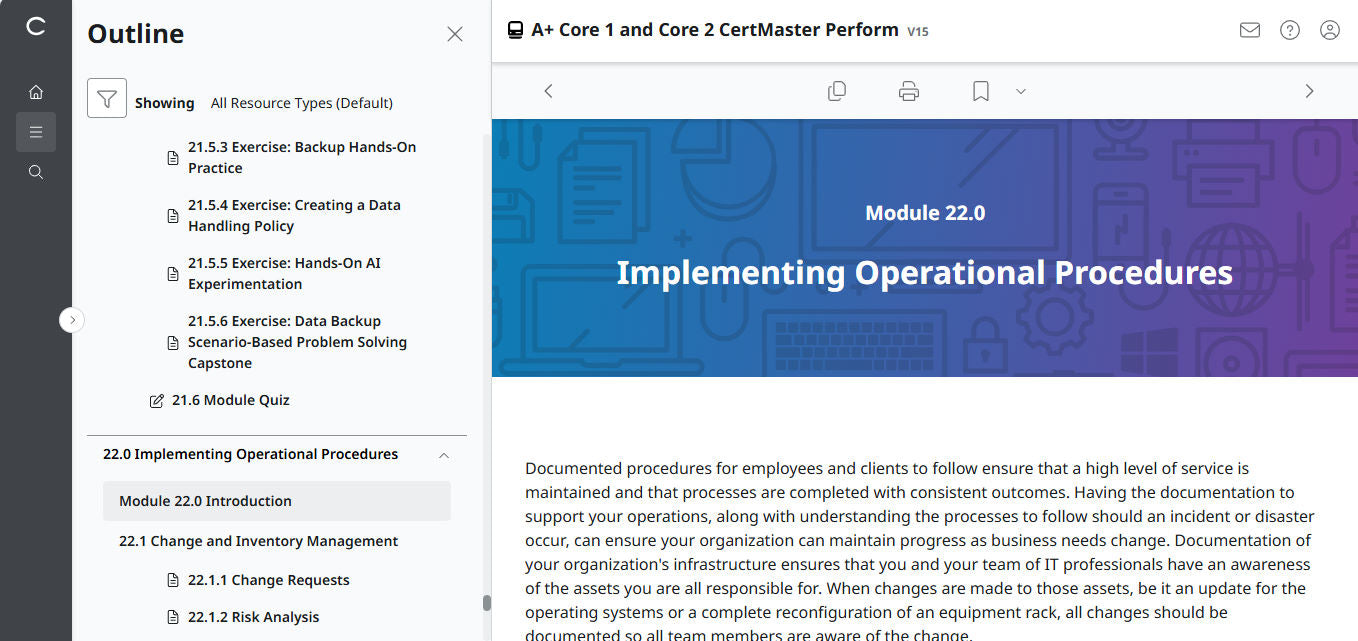1358x641 pixels.
Task: Open your account profile
Action: pos(1329,30)
